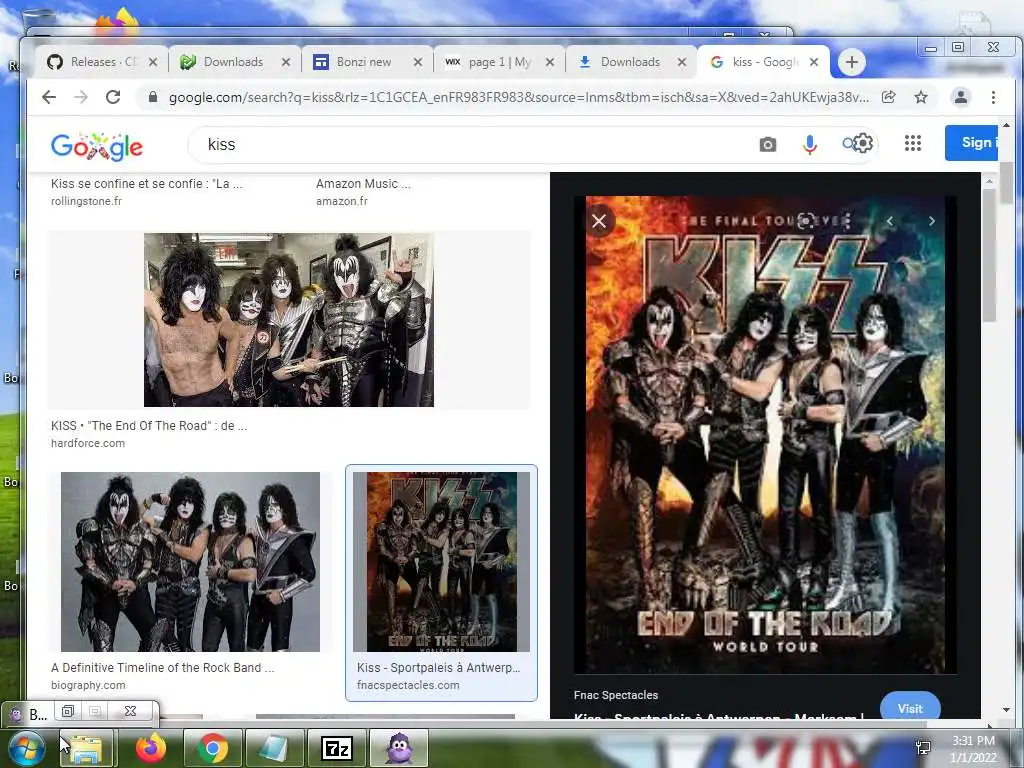This screenshot has height=768, width=1024.
Task: Click the network tray icon
Action: 923,748
